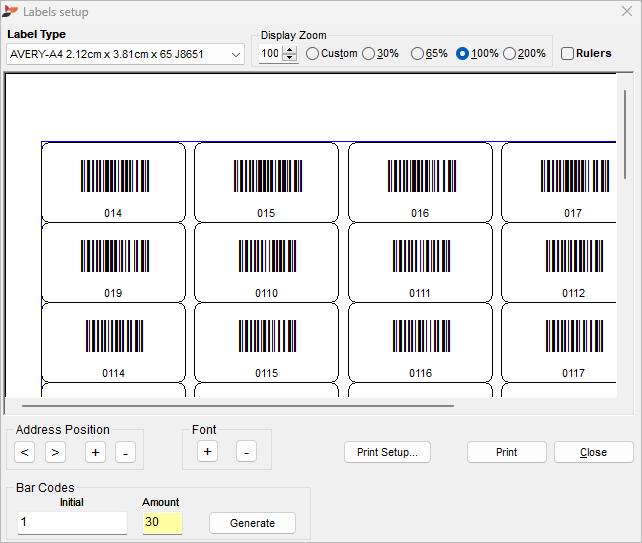Click the barcode label 0112
This screenshot has height=543, width=642.
[x=559, y=262]
